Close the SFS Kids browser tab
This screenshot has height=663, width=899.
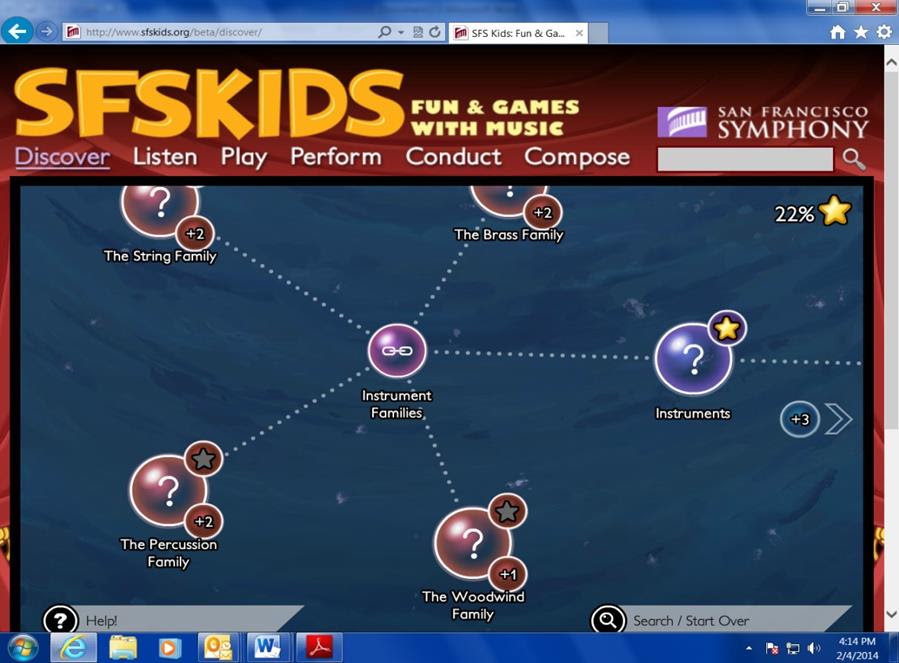tap(580, 33)
